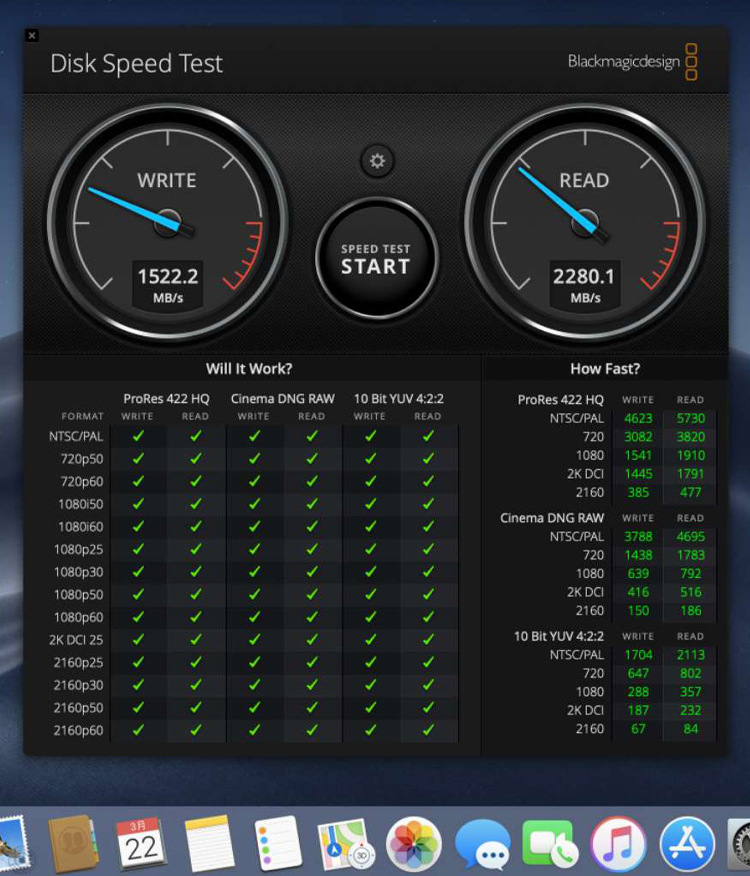750x876 pixels.
Task: Click the 10 Bit YUV read checkmark for 2160p60
Action: (428, 731)
